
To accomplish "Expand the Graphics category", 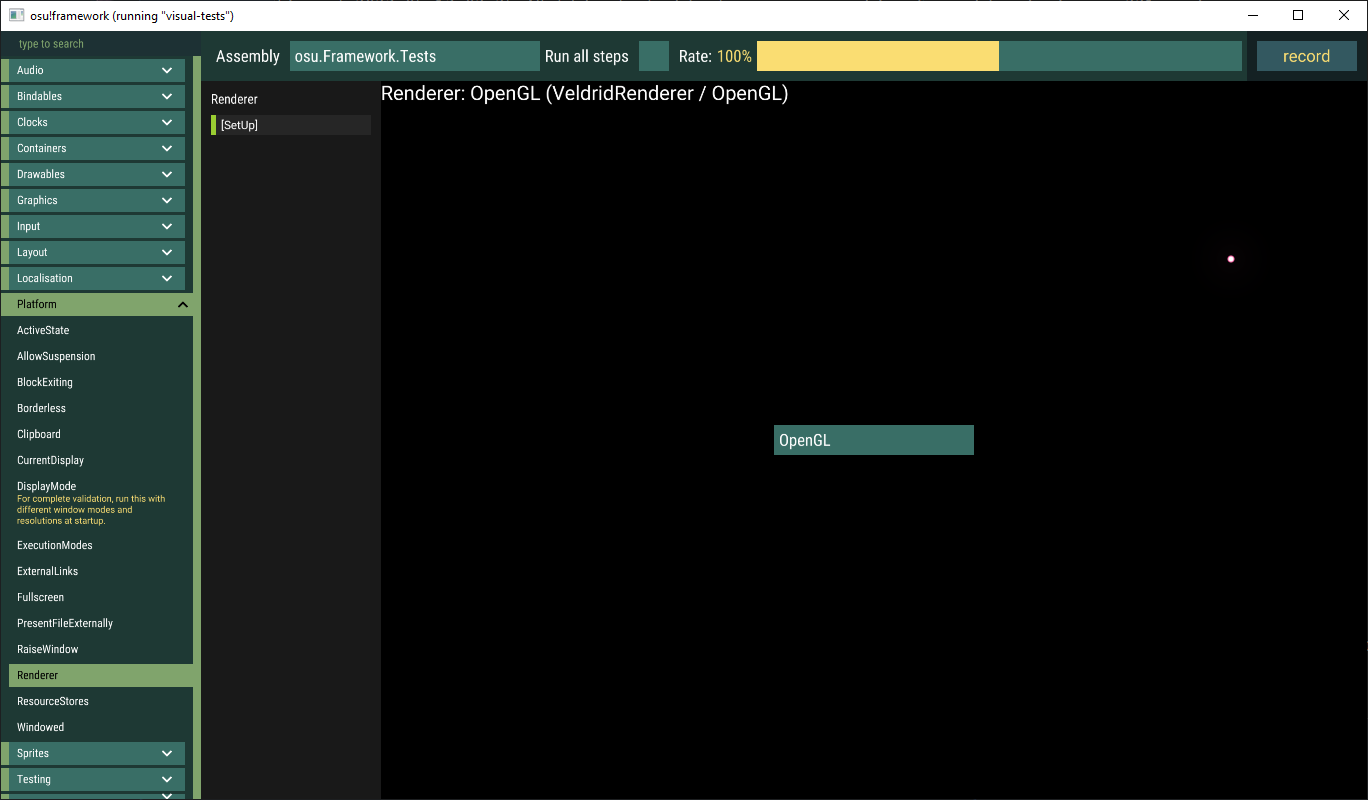I will 95,200.
